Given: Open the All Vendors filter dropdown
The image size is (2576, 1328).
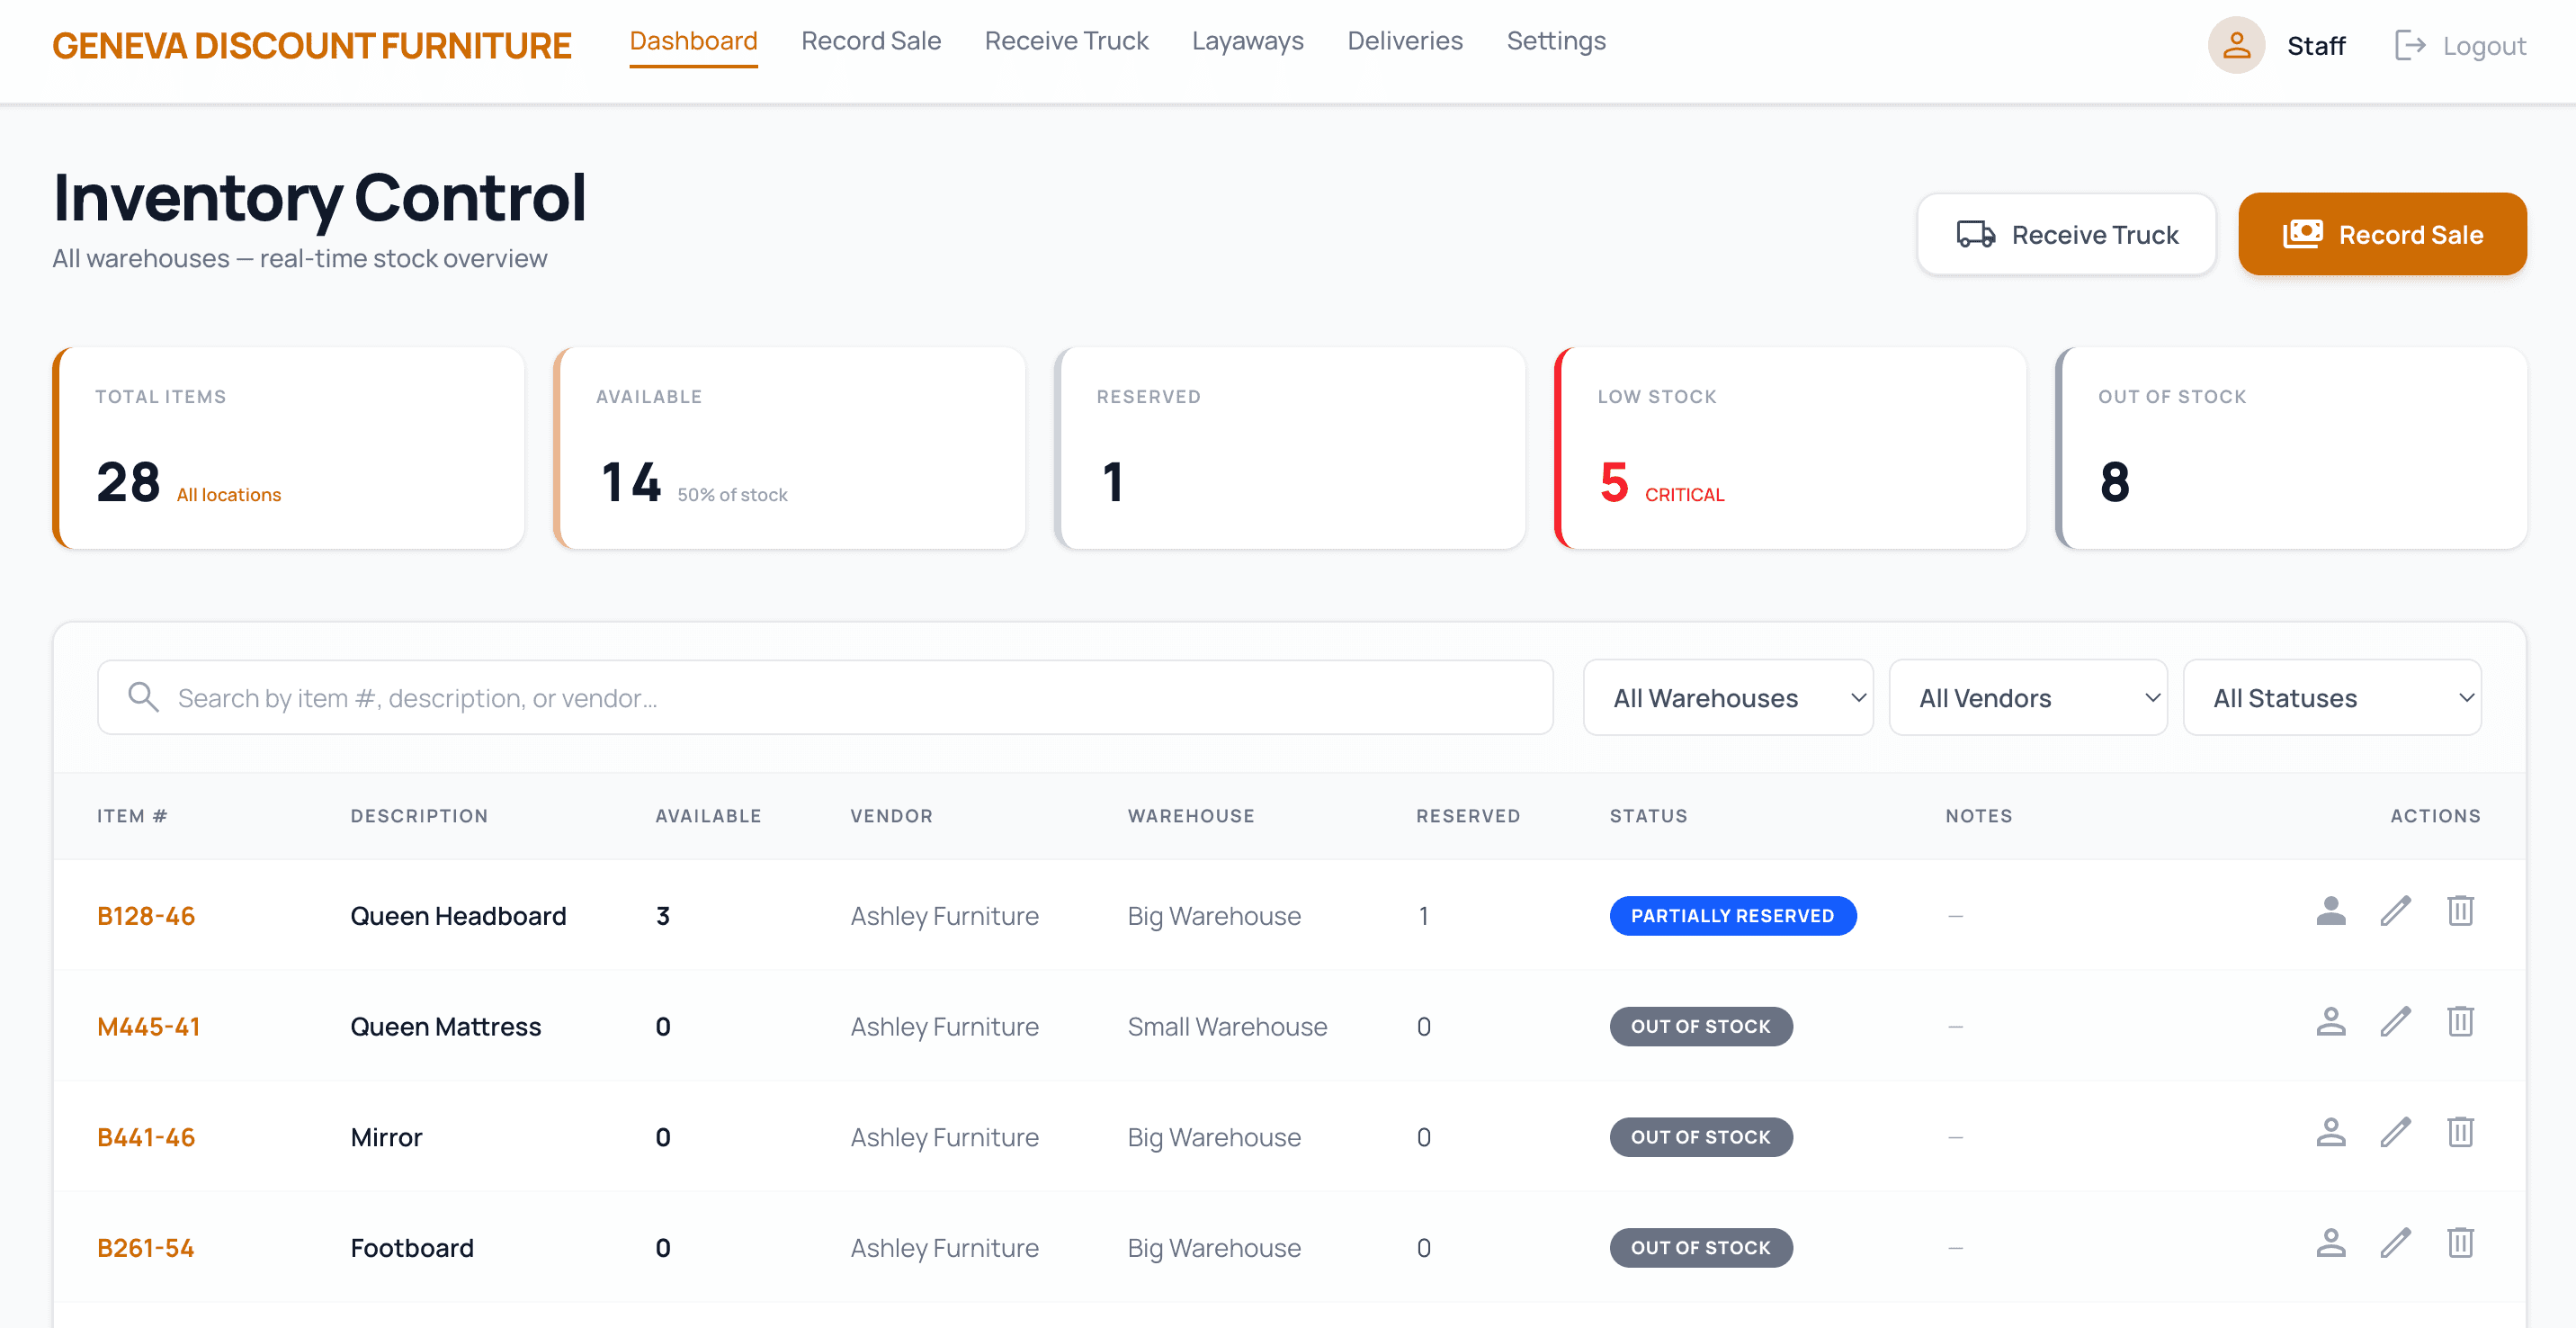Looking at the screenshot, I should 2028,697.
